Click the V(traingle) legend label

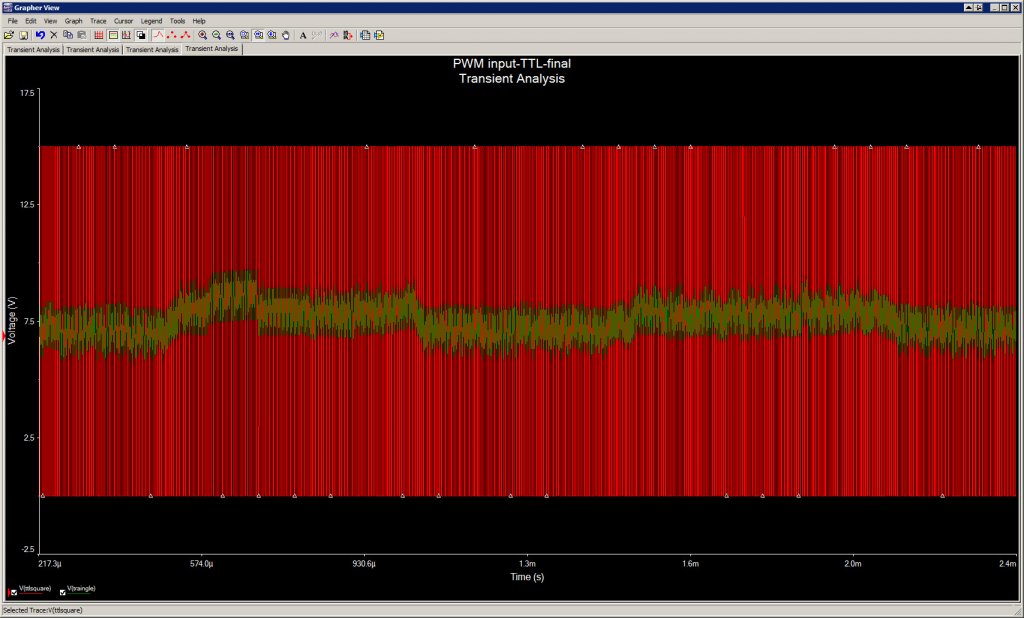point(82,589)
